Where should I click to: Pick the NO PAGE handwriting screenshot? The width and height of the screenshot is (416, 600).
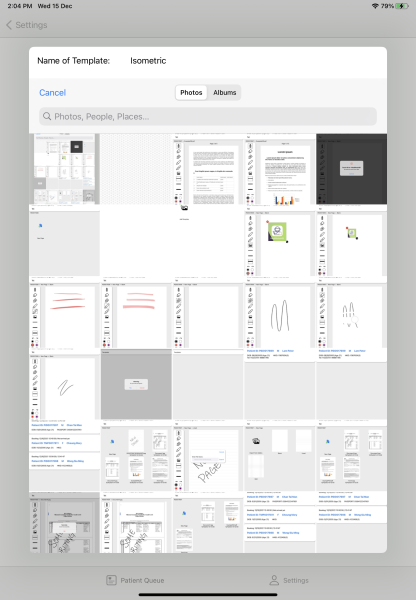pyautogui.click(x=208, y=456)
